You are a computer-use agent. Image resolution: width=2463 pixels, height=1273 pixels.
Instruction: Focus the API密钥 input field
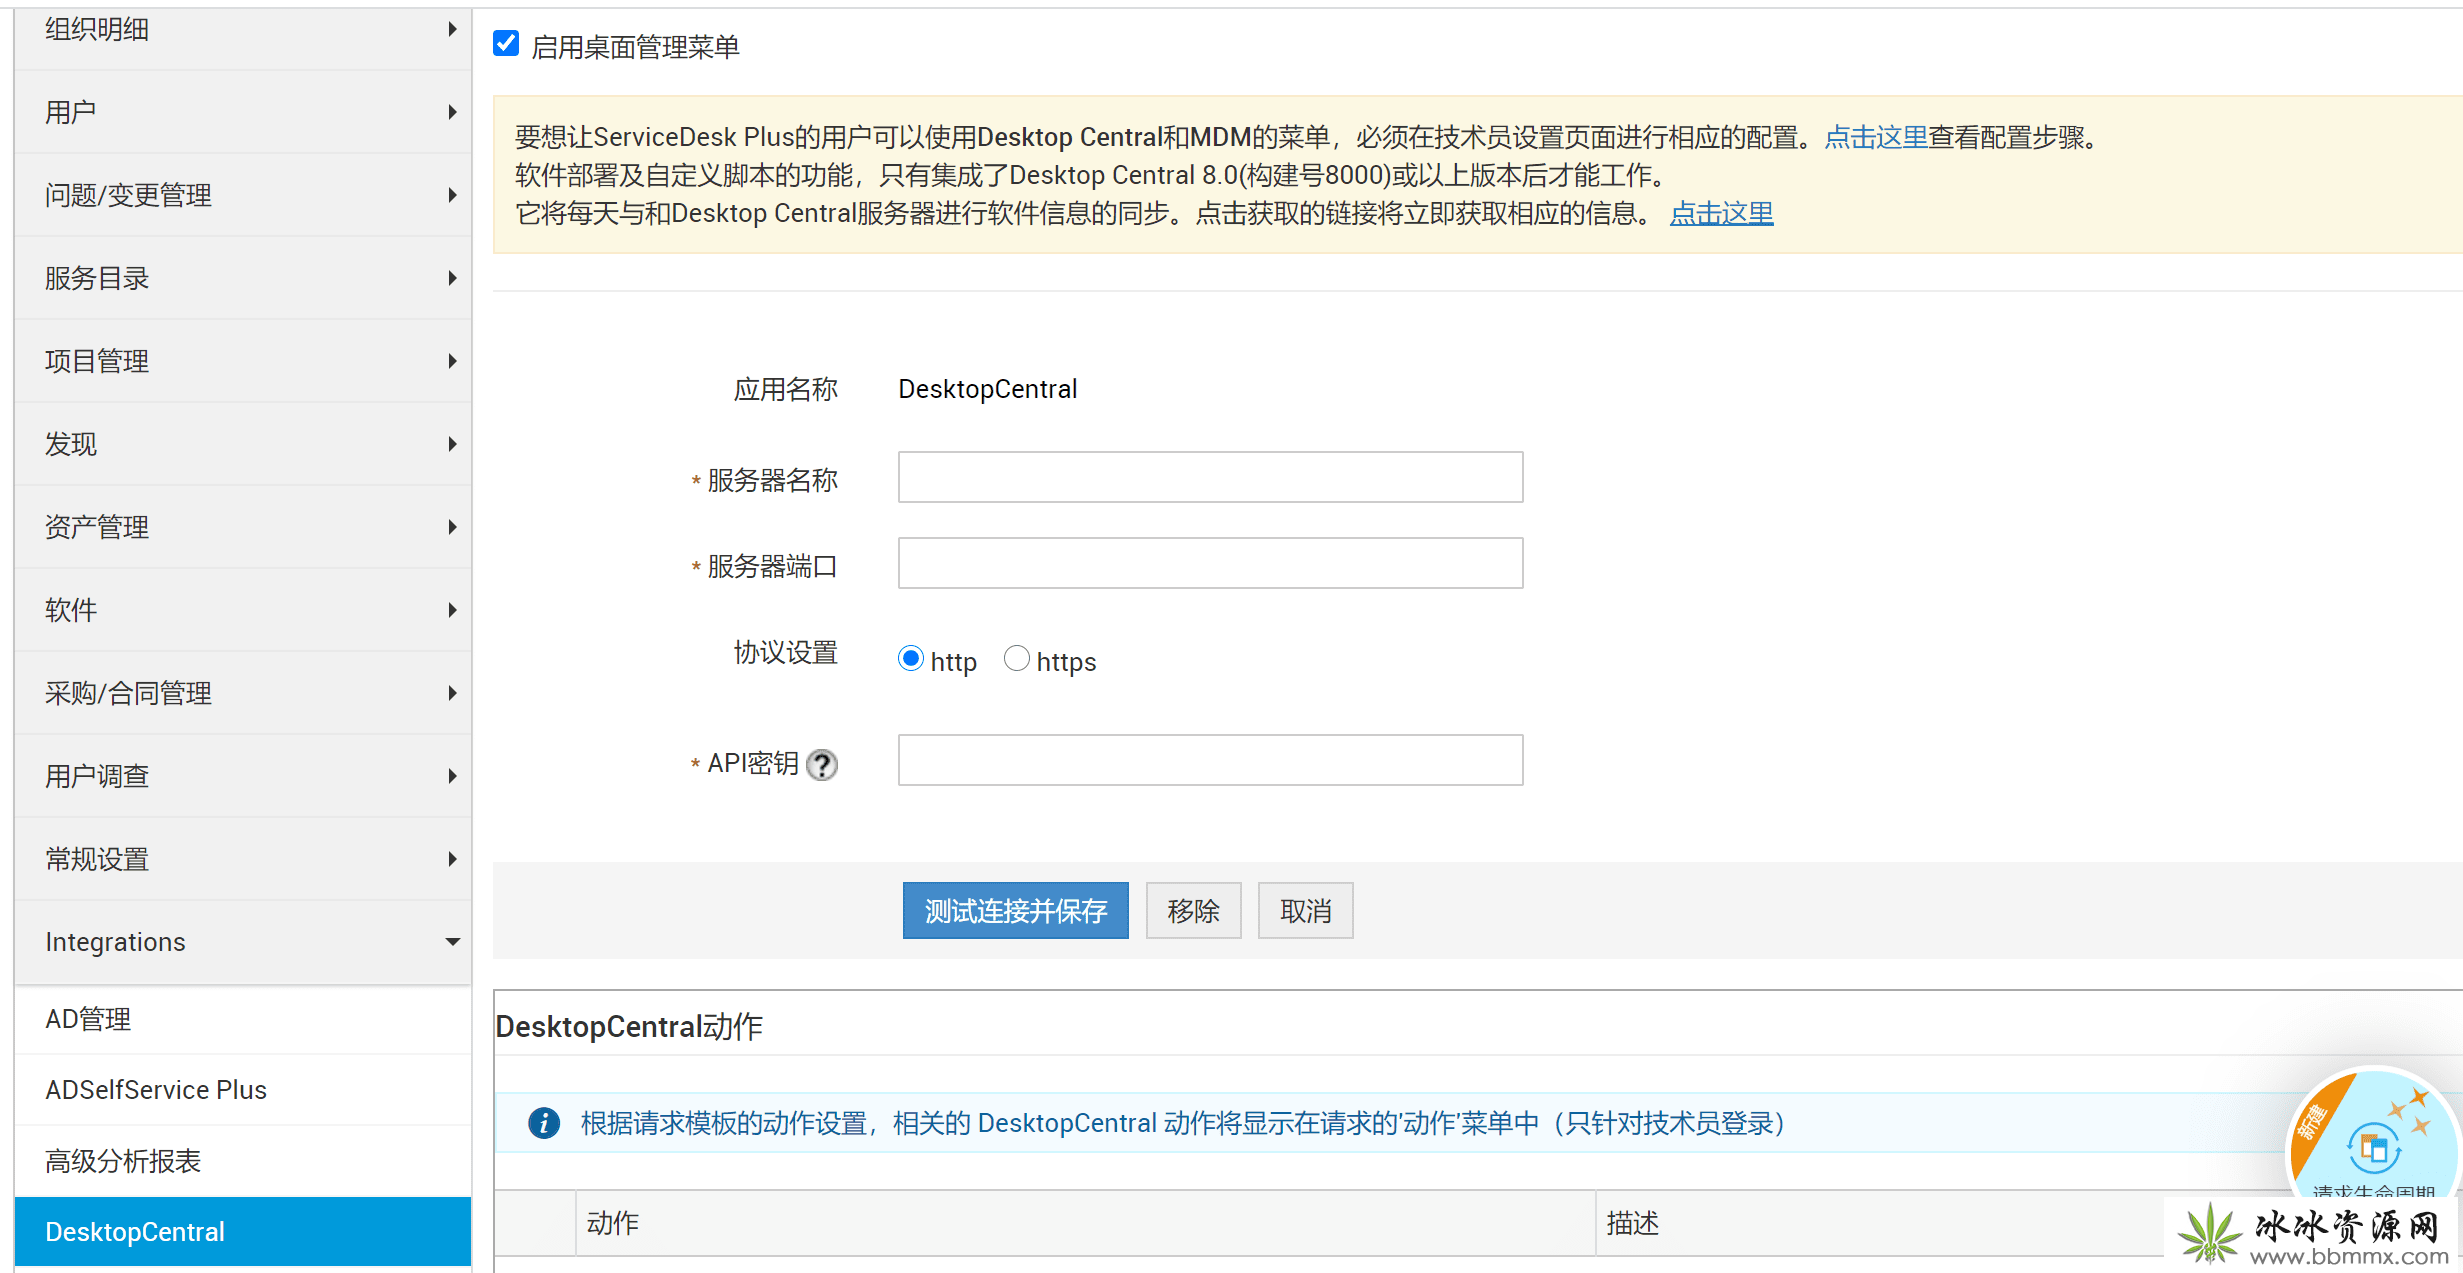1210,760
